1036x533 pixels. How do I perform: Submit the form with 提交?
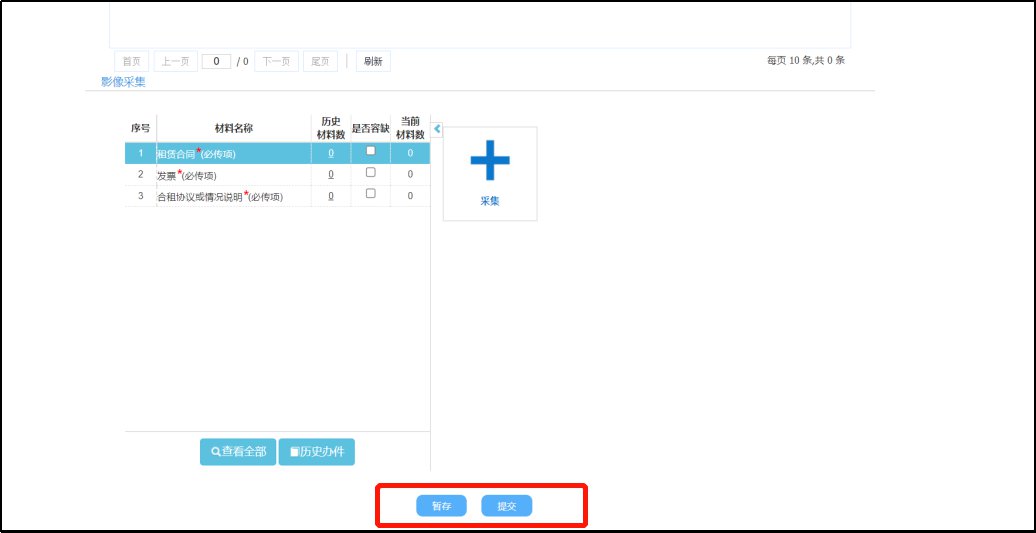(x=507, y=506)
